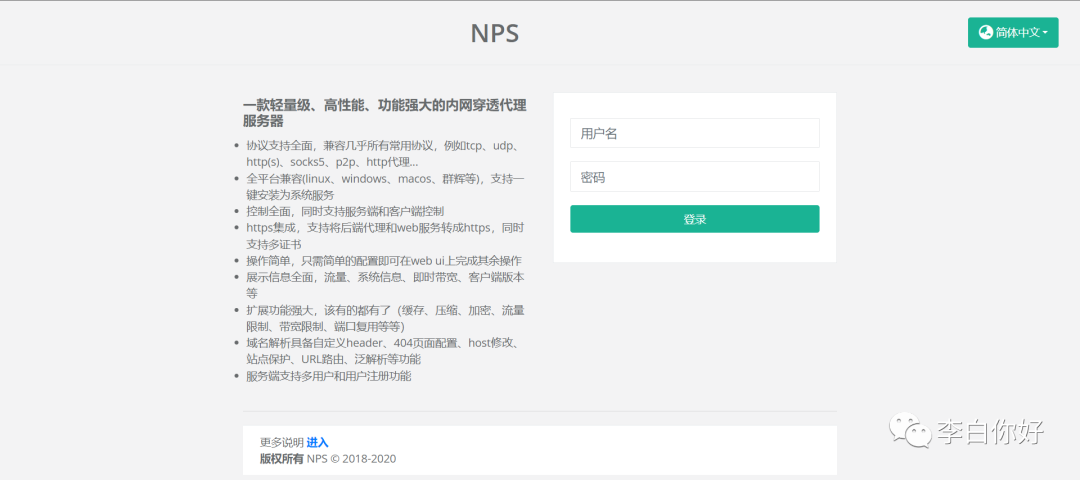This screenshot has height=480, width=1080.
Task: Focus the 用户名 username field
Action: [694, 133]
